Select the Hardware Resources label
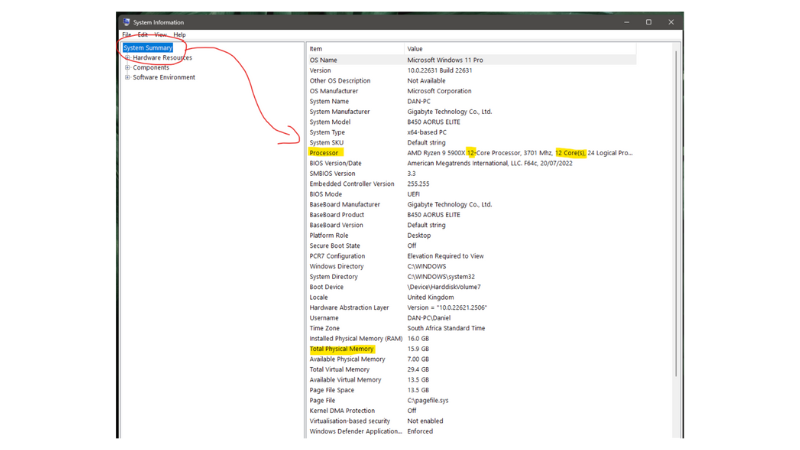 click(x=163, y=58)
